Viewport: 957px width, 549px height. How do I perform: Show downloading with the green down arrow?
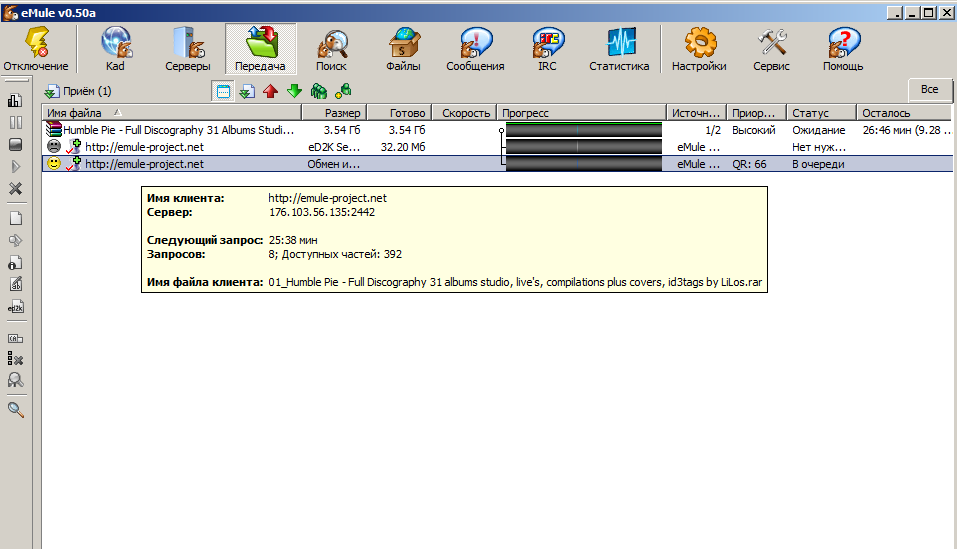[295, 92]
